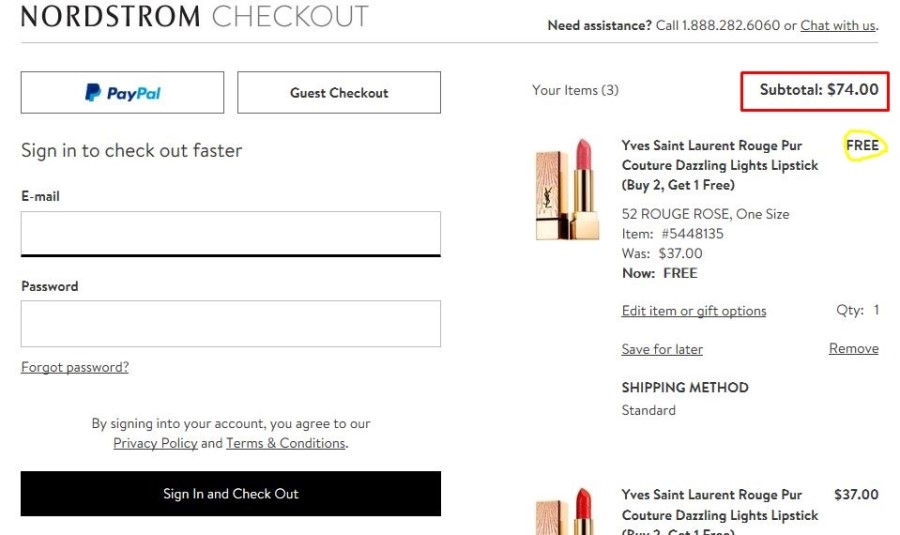The height and width of the screenshot is (535, 900).
Task: Click the red lipstick thumbnail
Action: pyautogui.click(x=567, y=513)
